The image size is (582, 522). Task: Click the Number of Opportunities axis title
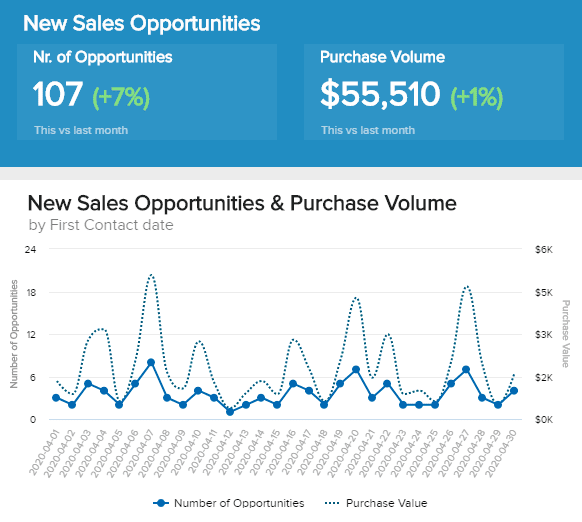tap(14, 334)
